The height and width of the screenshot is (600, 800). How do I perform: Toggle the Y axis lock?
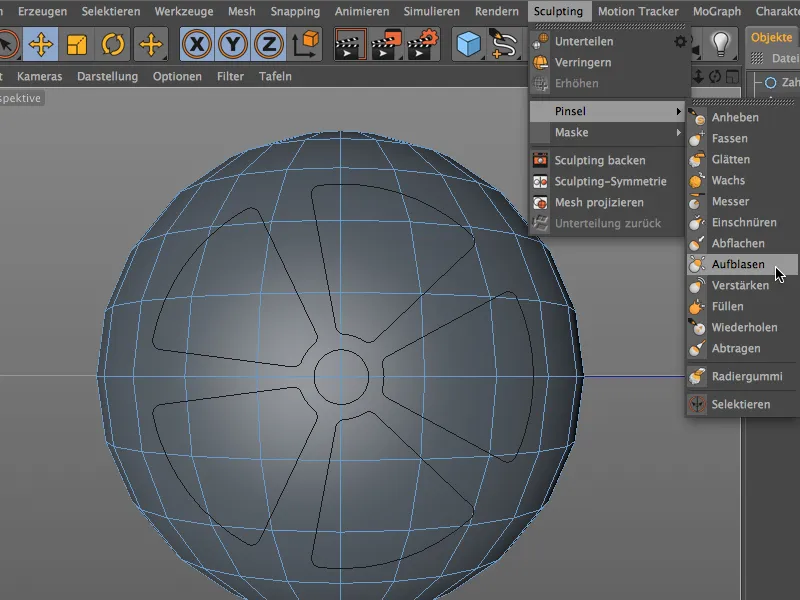[x=234, y=44]
